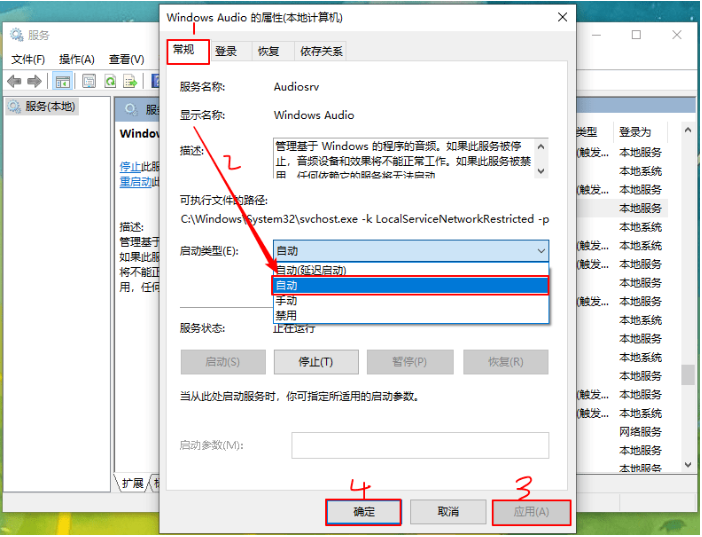Screen dimensions: 702x537
Task: Open the 操作(A) menu
Action: click(x=77, y=59)
